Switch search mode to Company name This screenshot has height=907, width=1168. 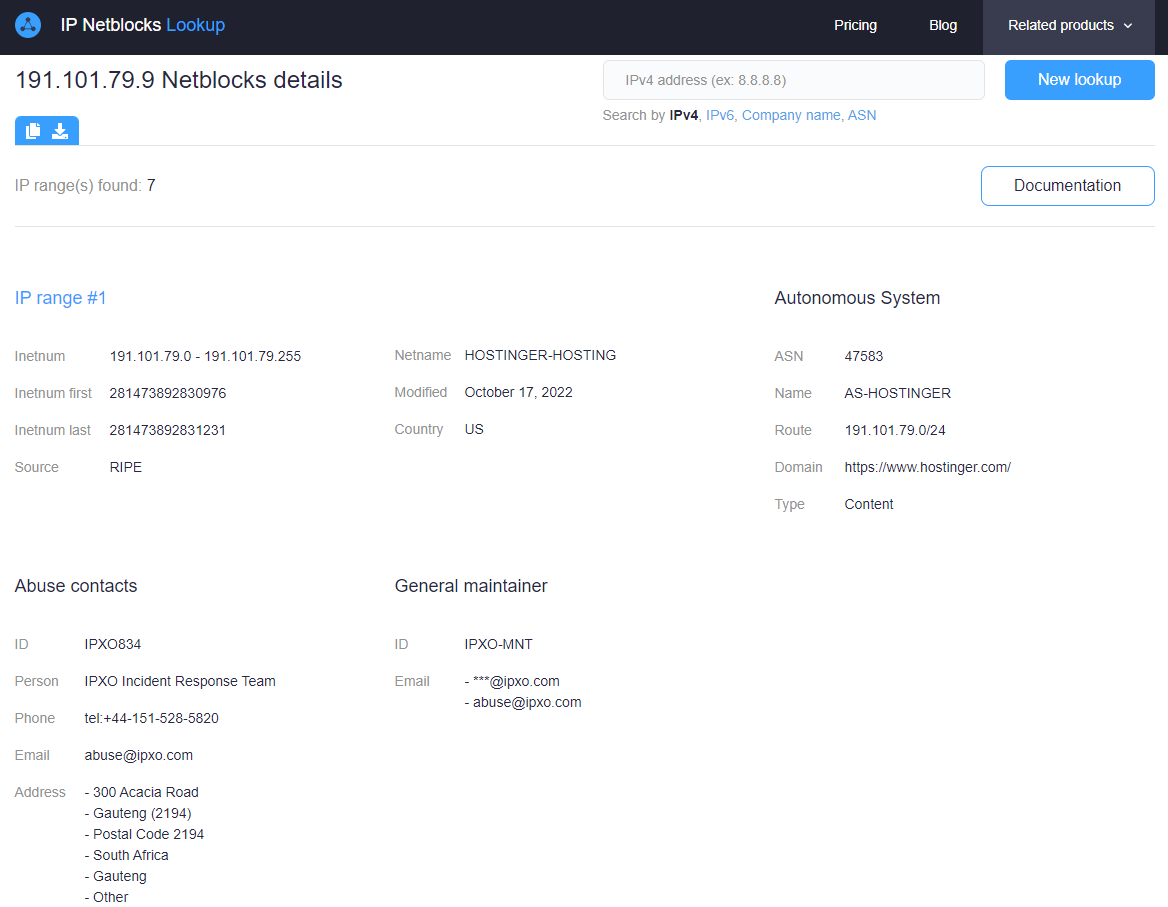(791, 115)
